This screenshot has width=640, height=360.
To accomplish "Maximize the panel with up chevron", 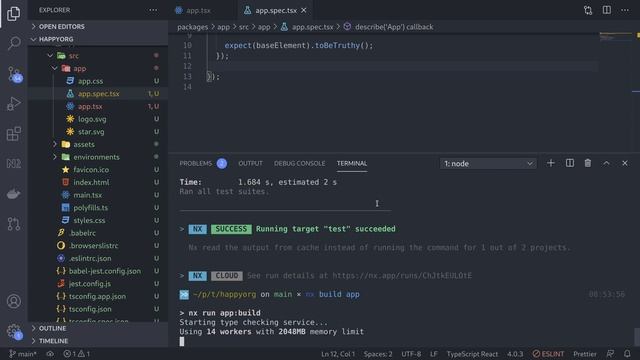I will pos(607,163).
